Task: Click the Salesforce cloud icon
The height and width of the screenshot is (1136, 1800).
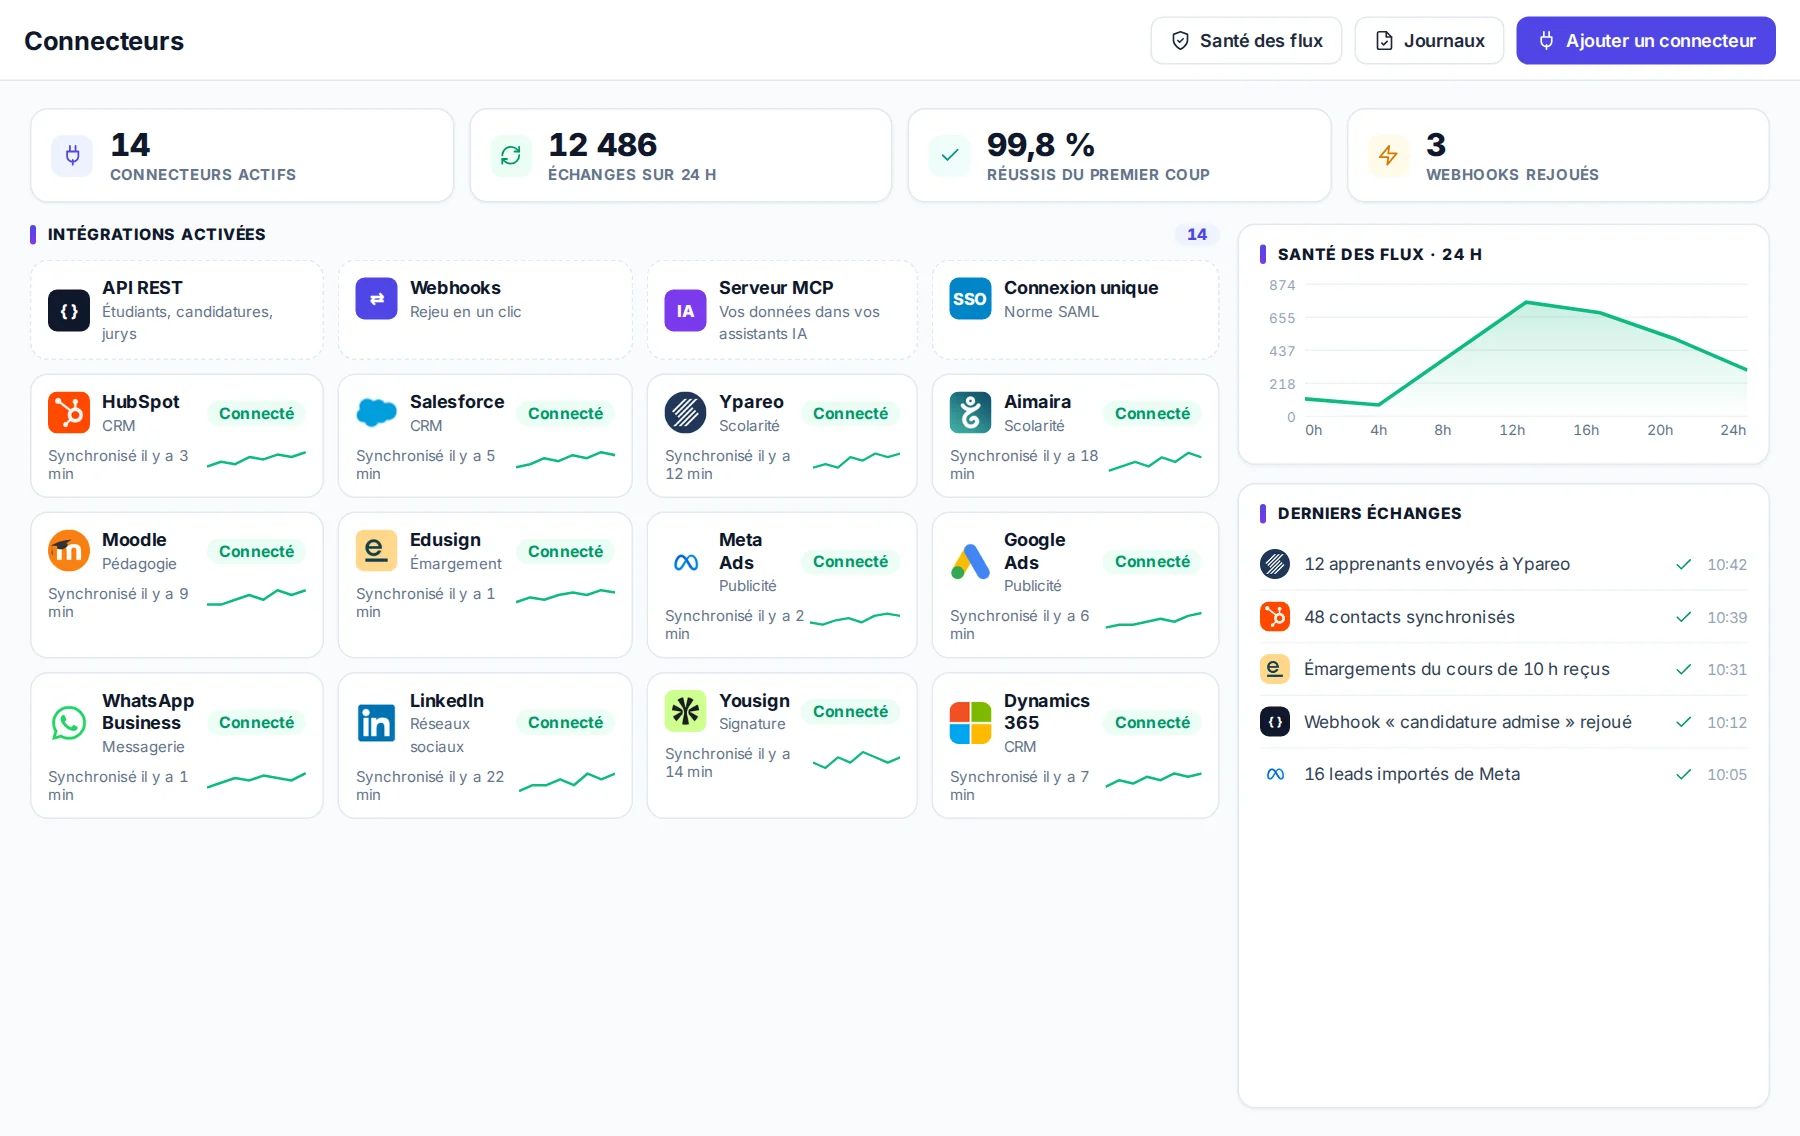Action: [377, 412]
